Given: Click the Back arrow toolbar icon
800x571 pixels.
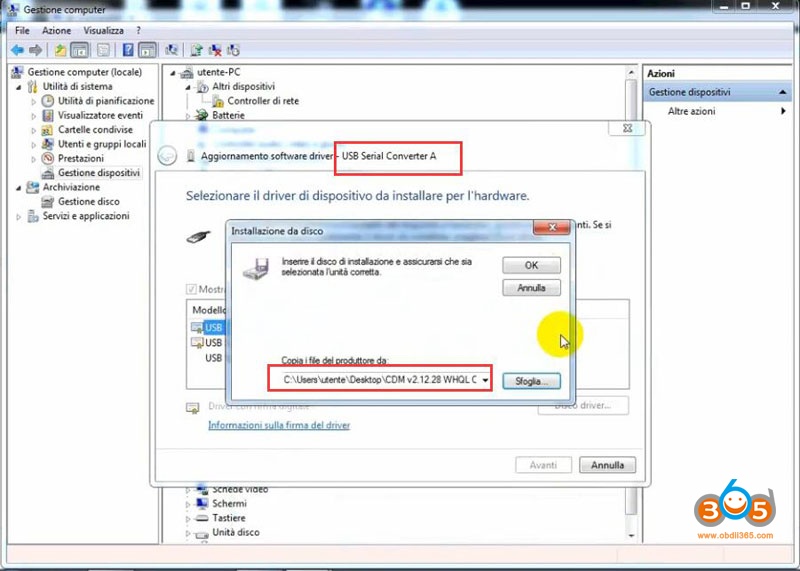Looking at the screenshot, I should point(17,50).
